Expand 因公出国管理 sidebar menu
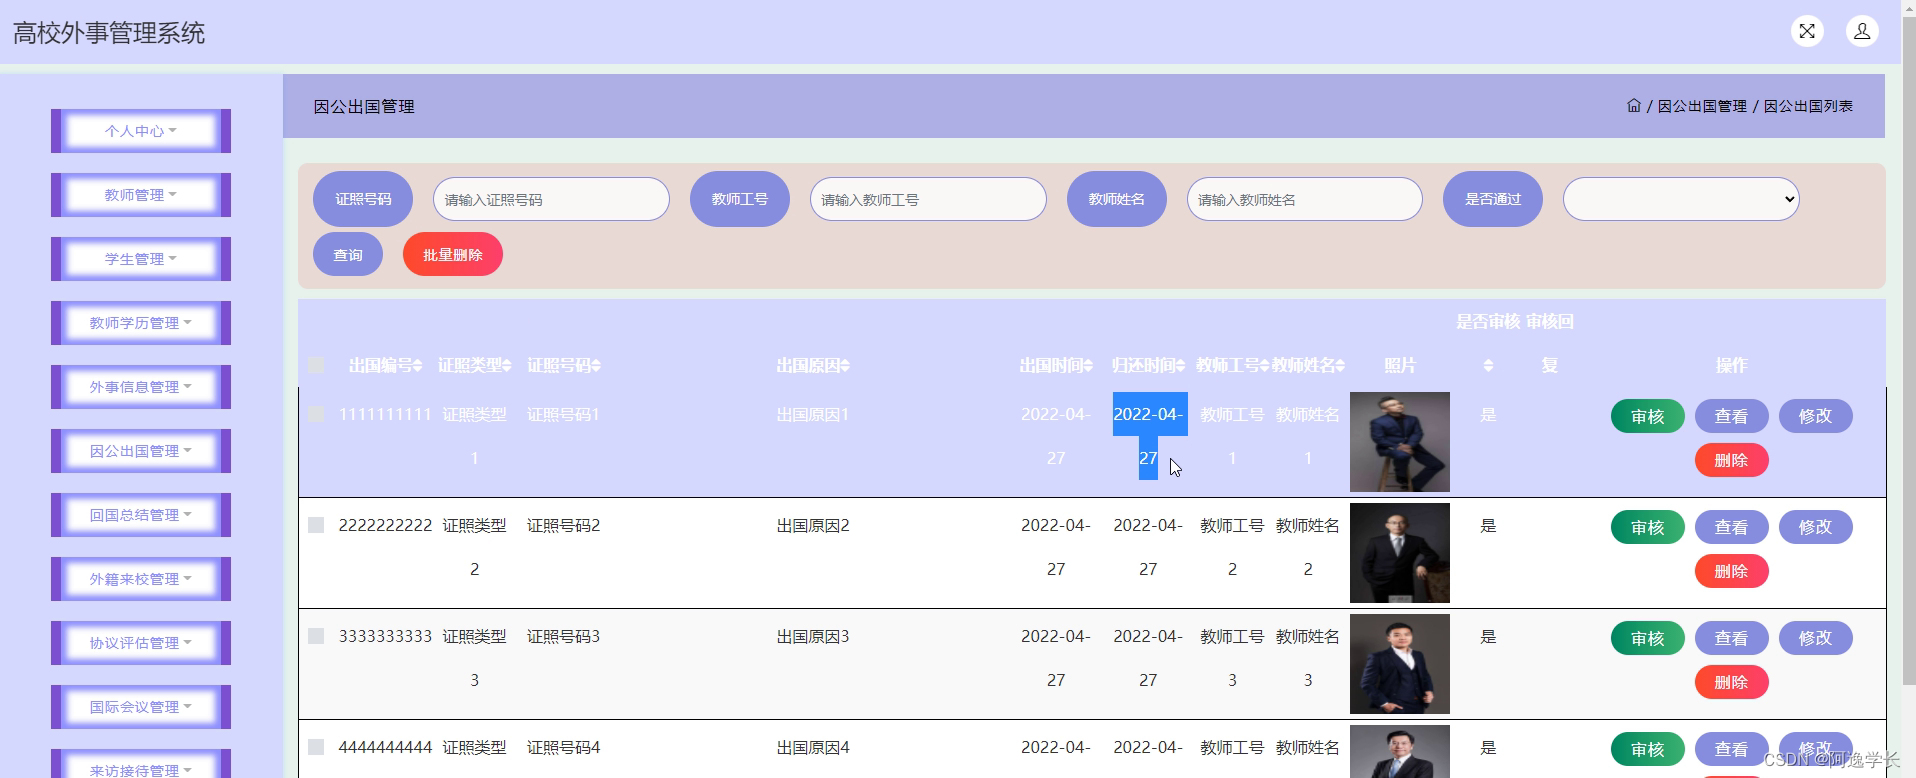This screenshot has width=1916, height=778. 141,451
